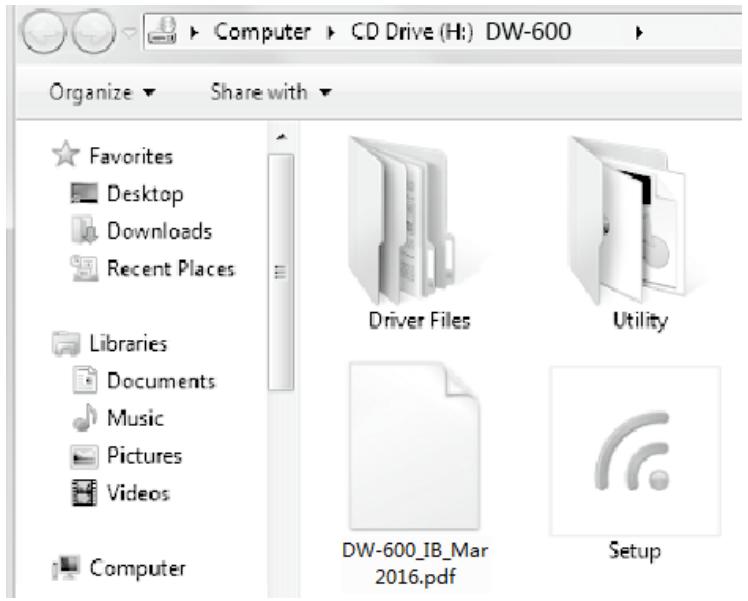Click the Favorites star icon
The image size is (748, 601).
pos(66,154)
